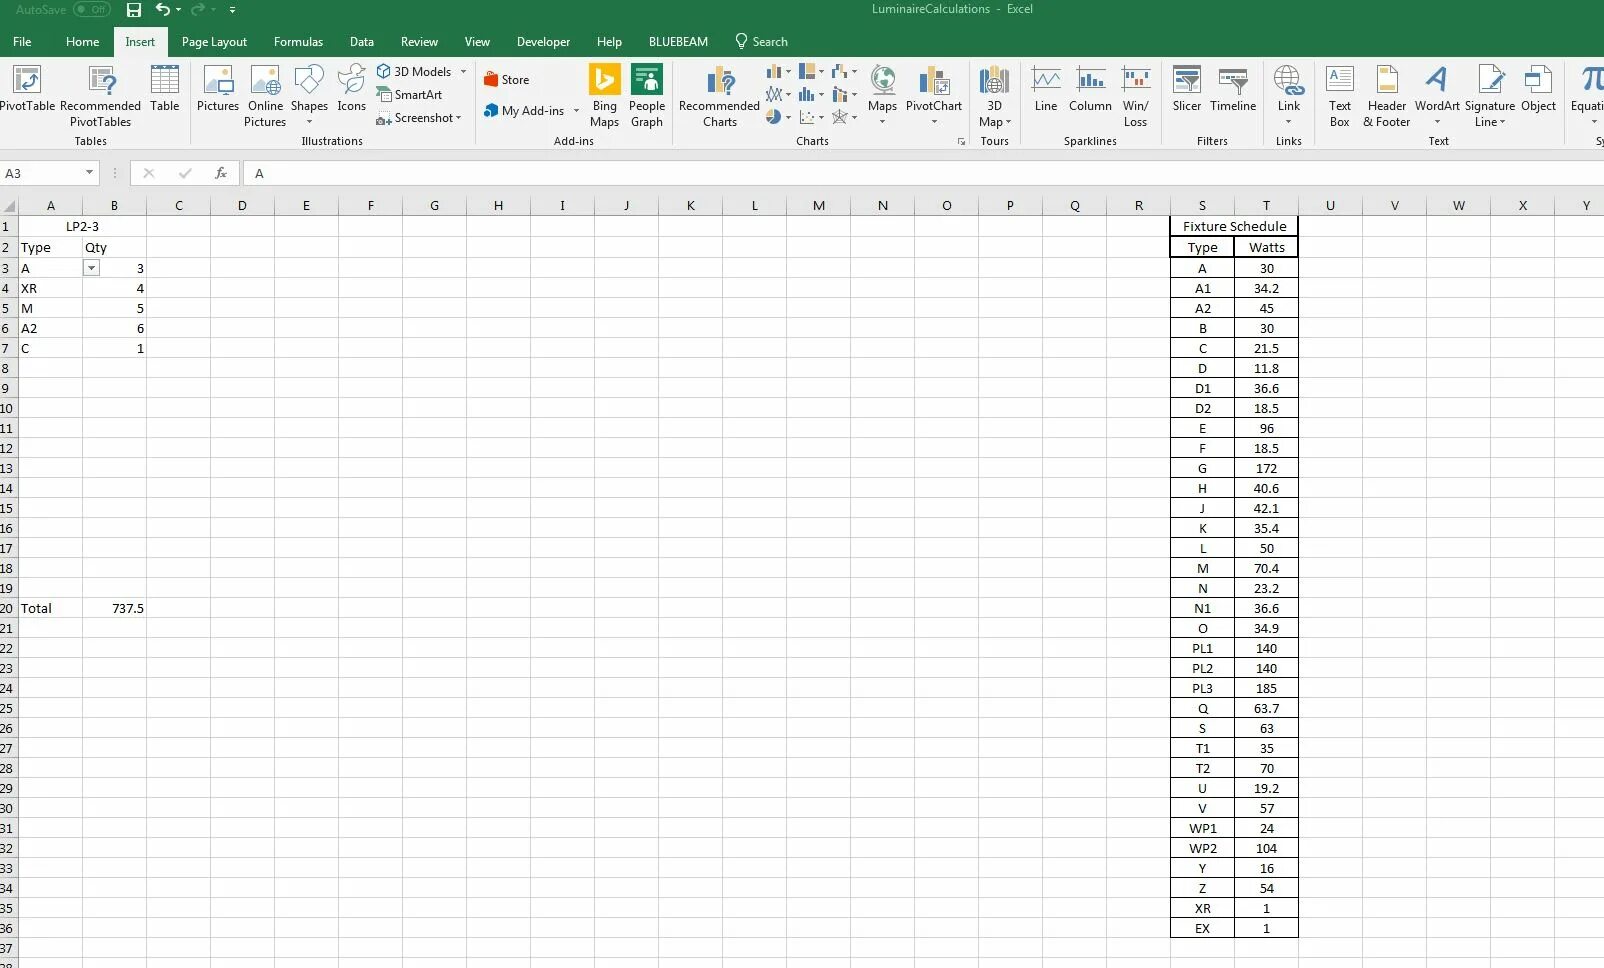Click the Bing Maps add-in

click(x=604, y=96)
